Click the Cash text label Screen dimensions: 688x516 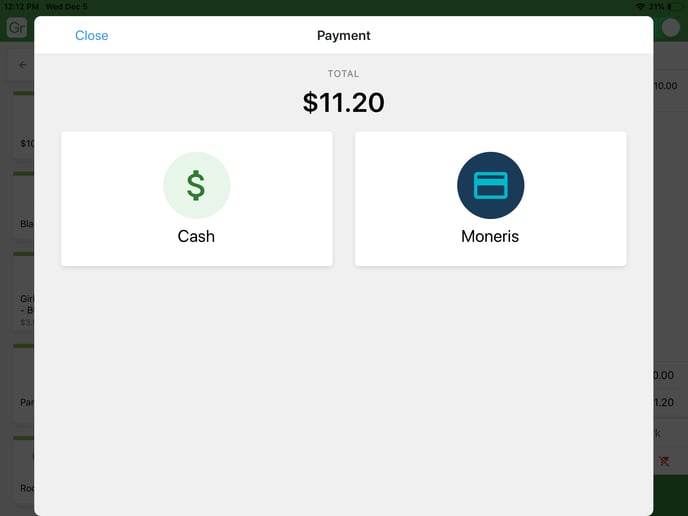tap(196, 236)
